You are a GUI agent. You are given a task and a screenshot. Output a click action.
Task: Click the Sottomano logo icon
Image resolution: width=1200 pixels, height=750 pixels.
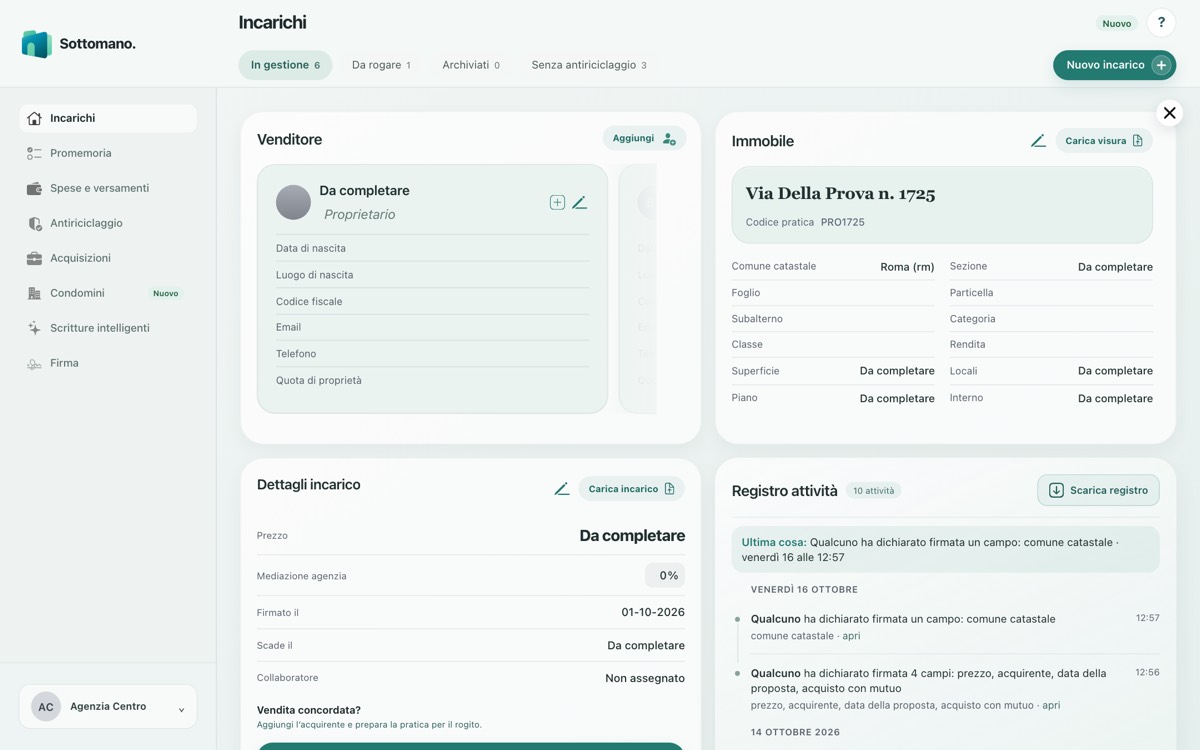(x=36, y=44)
